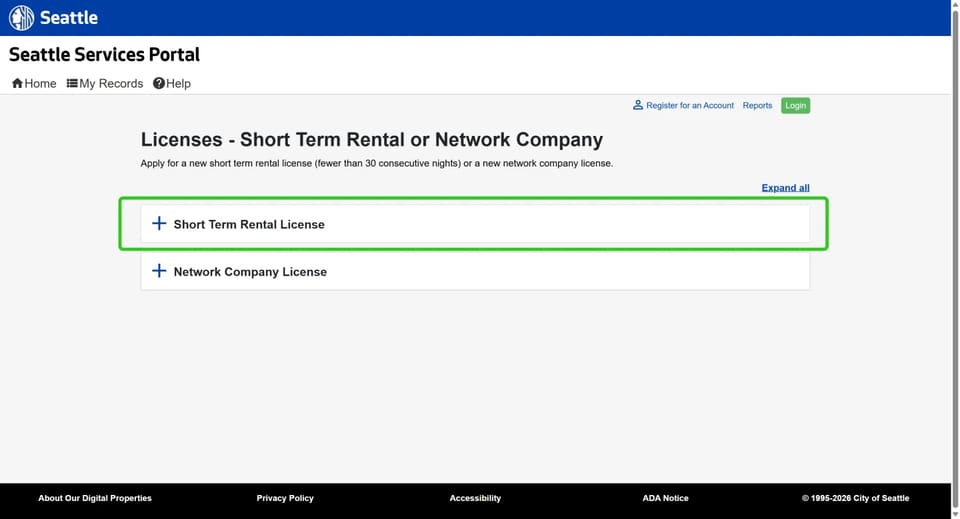Open About Our Digital Properties footer link
This screenshot has height=519, width=960.
(x=95, y=498)
